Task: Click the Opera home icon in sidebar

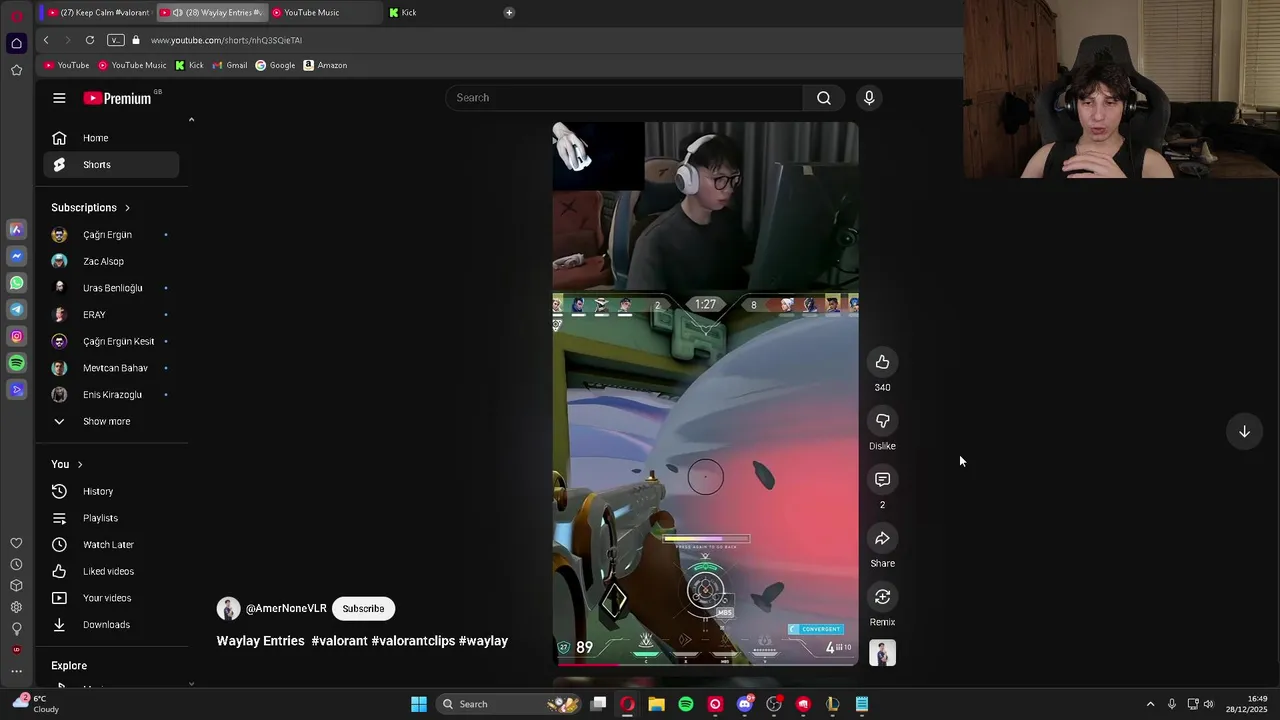Action: pyautogui.click(x=16, y=43)
